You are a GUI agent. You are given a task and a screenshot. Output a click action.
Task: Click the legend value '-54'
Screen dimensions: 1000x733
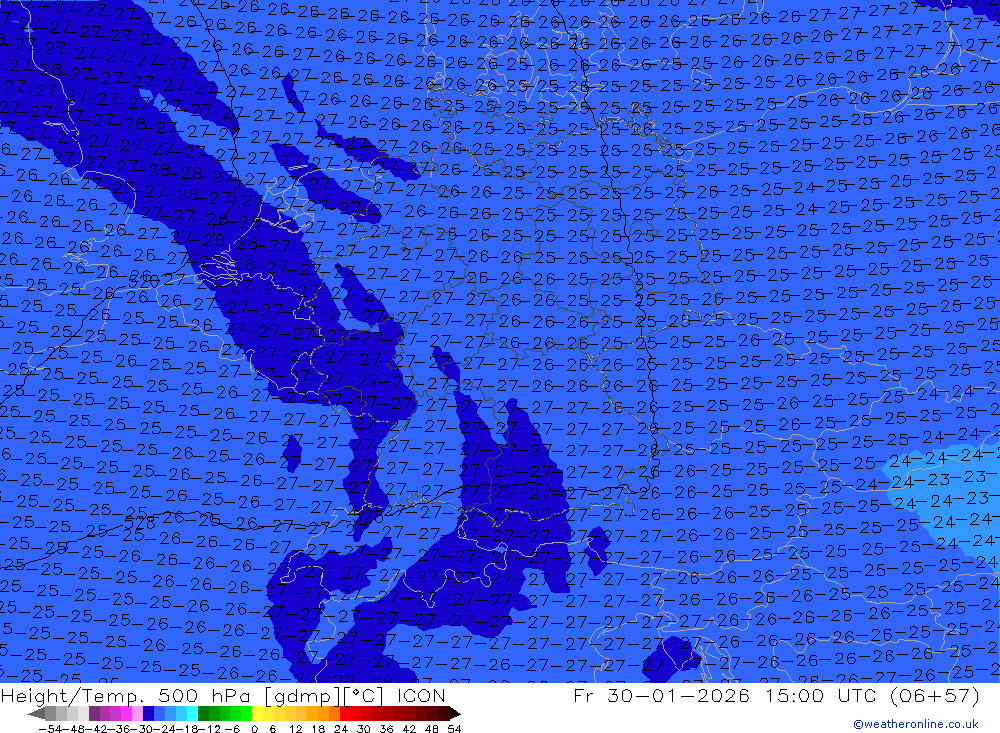click(48, 729)
